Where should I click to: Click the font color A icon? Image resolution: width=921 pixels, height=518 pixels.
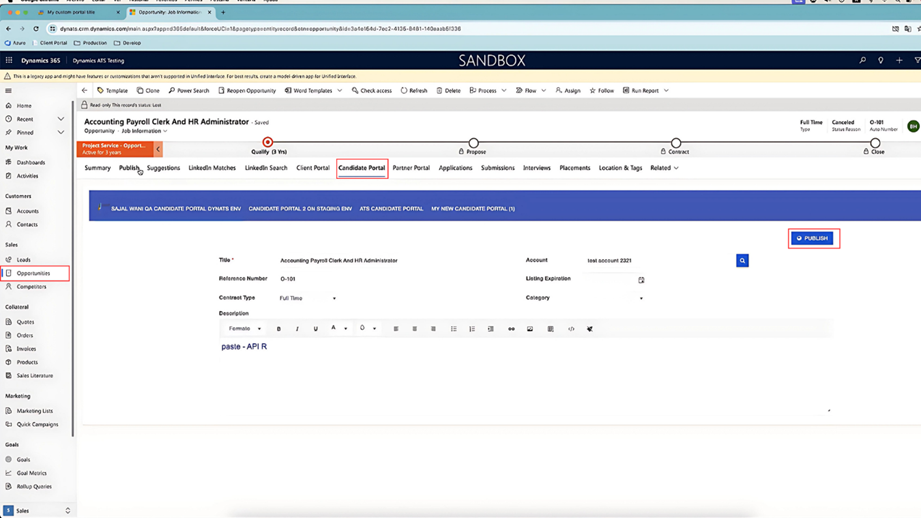click(334, 328)
